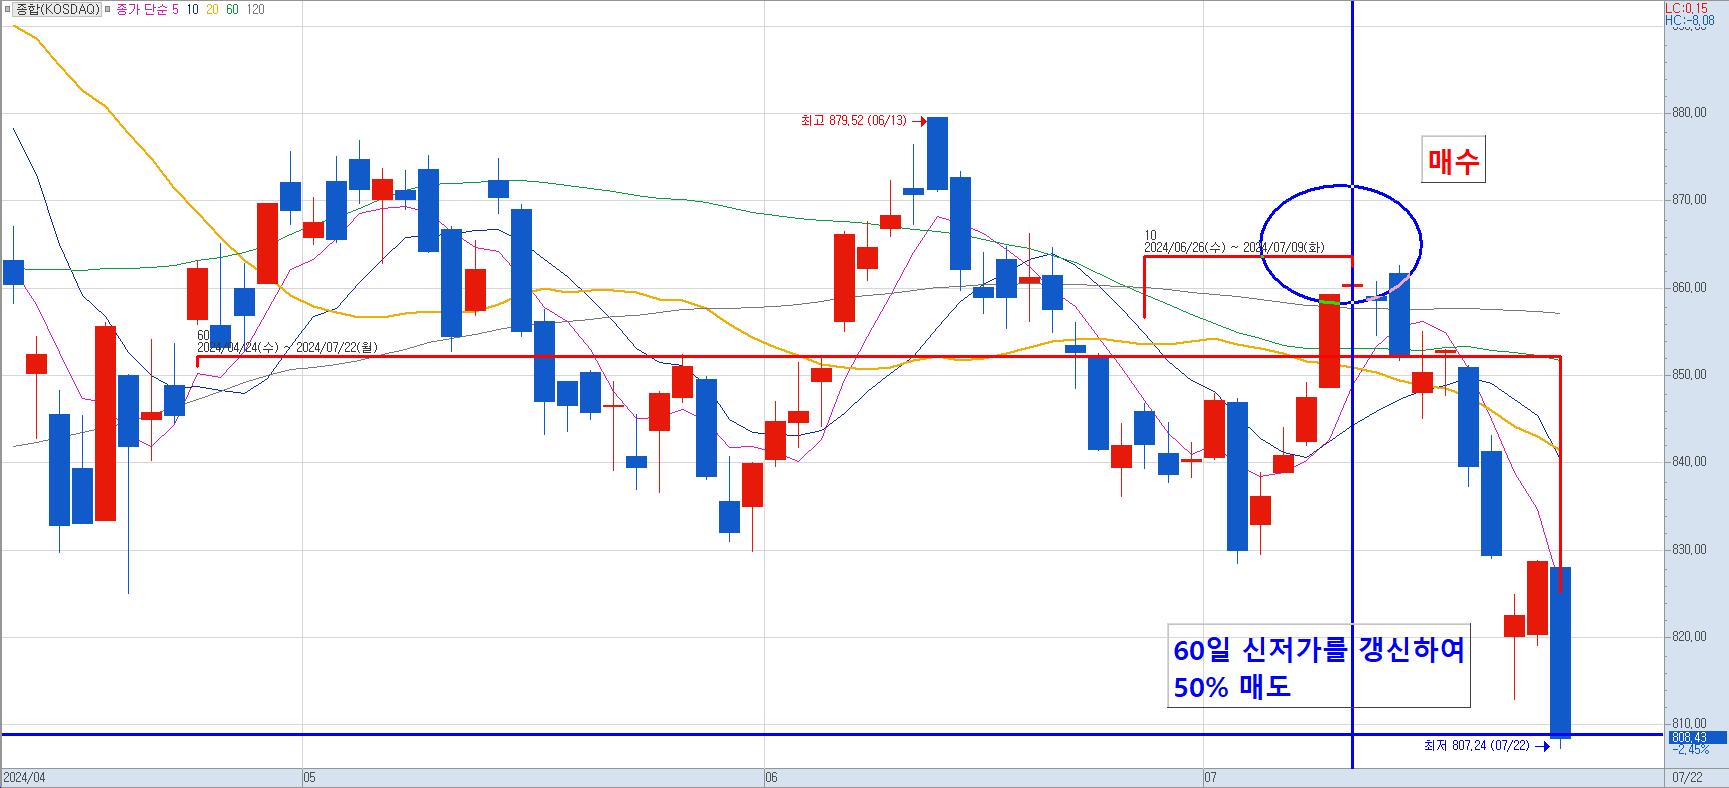Click the 870.00 price axis label
Viewport: 1729px width, 788px height.
pos(1689,200)
